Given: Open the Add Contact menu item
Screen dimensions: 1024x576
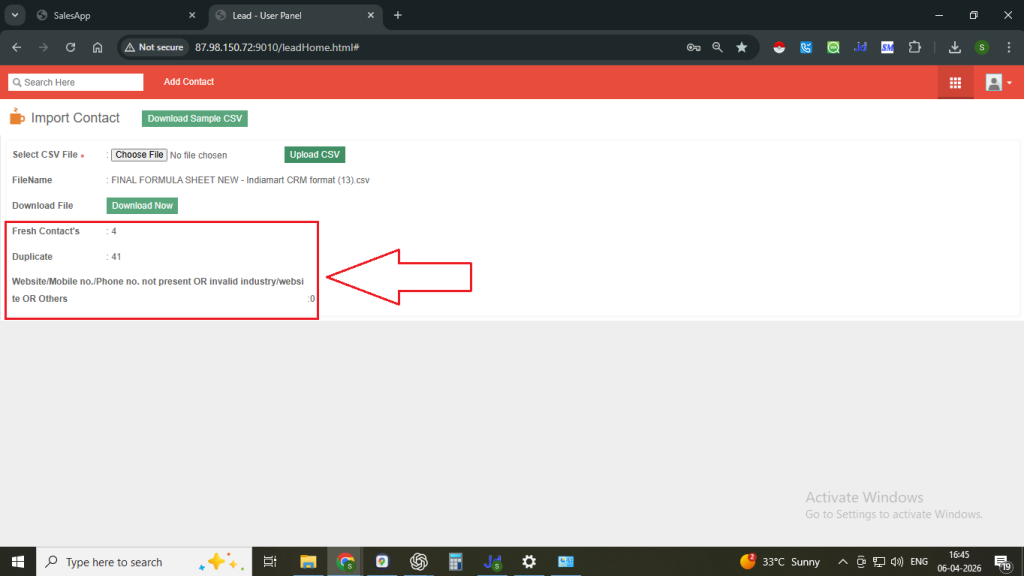Looking at the screenshot, I should (189, 82).
